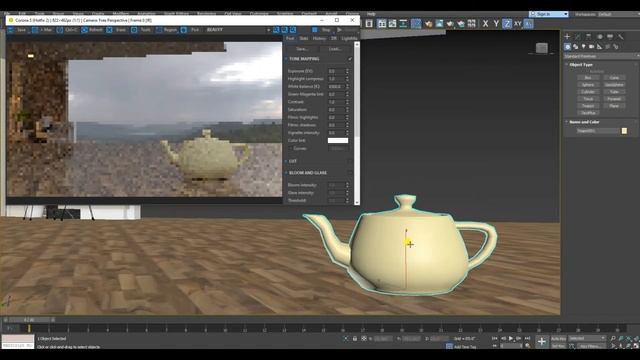Click Save in the Corona VFB toolbar
Image resolution: width=640 pixels, height=360 pixels.
click(x=18, y=30)
